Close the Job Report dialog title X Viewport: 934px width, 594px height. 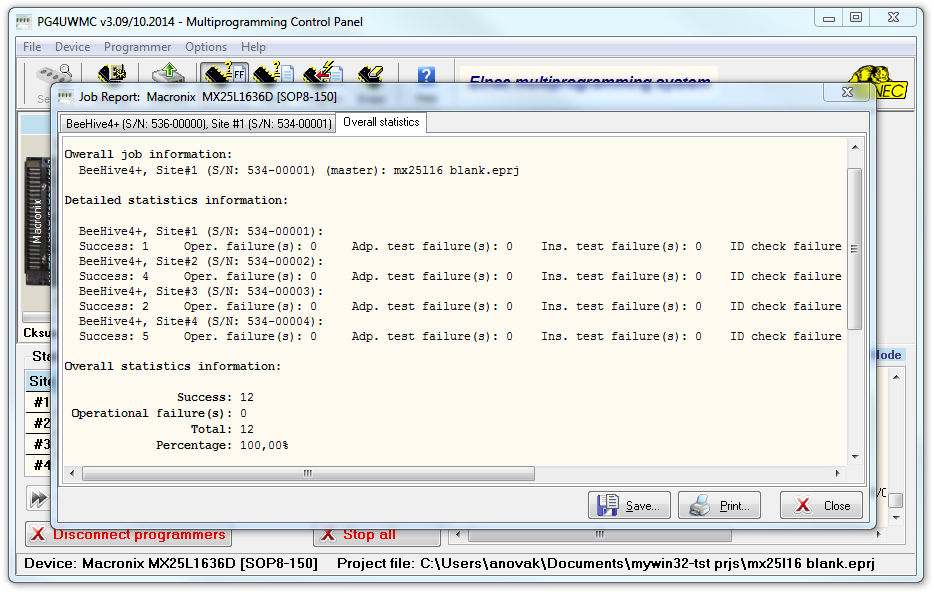[847, 92]
